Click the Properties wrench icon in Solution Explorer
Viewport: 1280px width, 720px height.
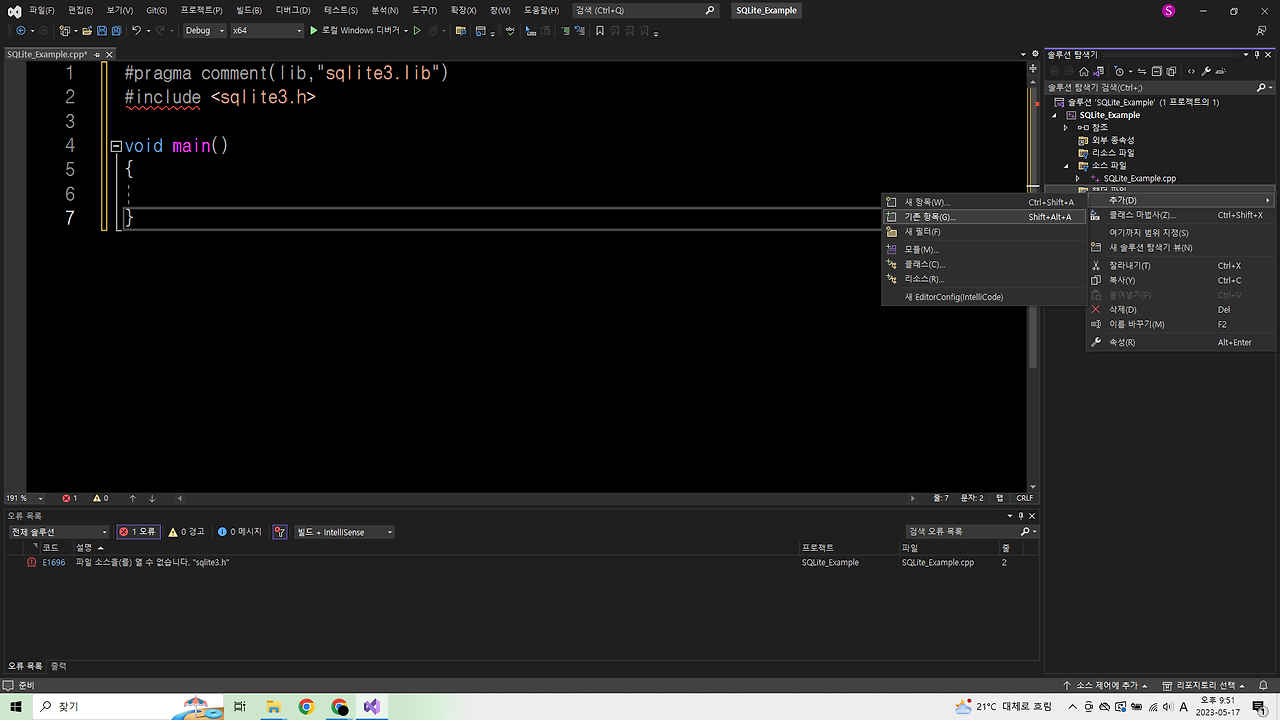tap(1206, 72)
